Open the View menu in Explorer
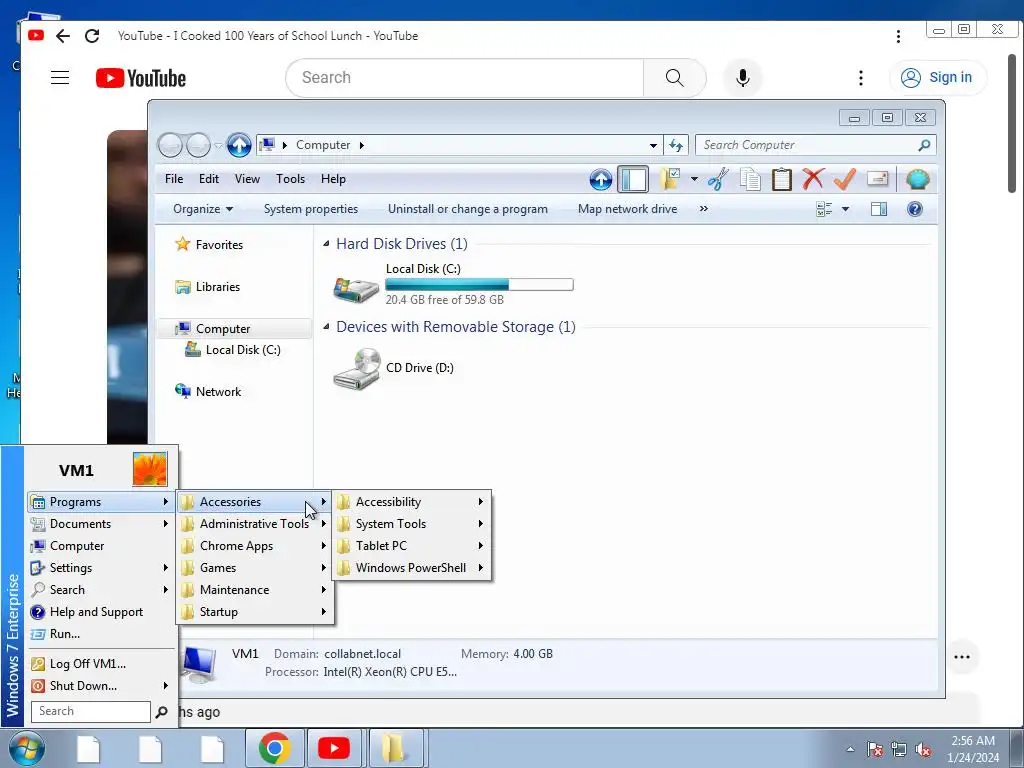Screen dimensions: 1024x768 point(248,179)
